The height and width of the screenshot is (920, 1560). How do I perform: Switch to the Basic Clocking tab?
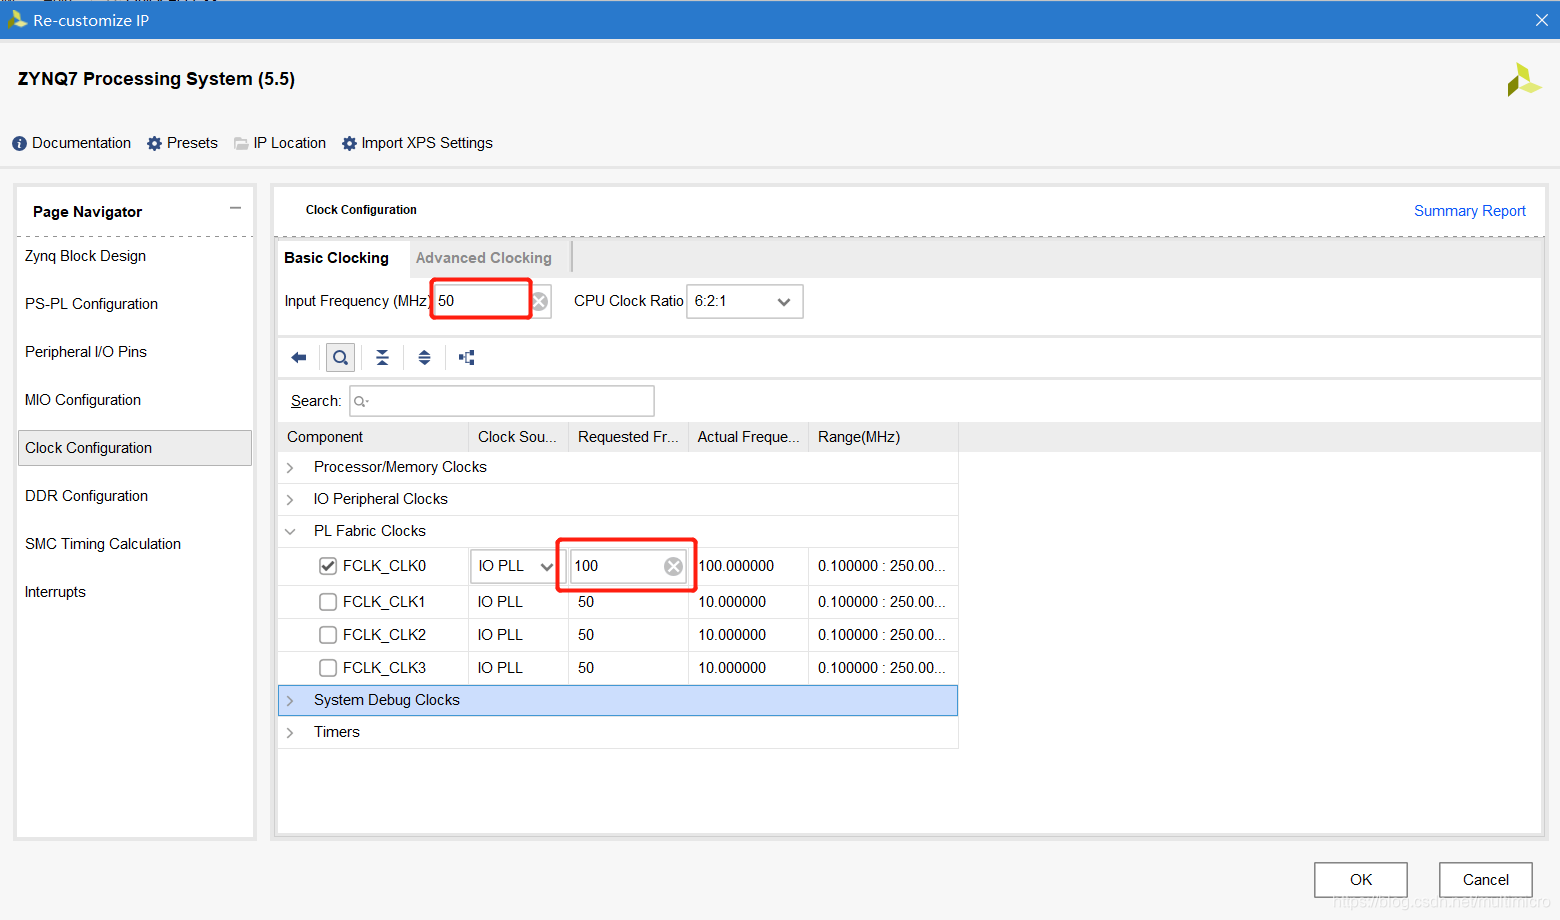point(336,258)
